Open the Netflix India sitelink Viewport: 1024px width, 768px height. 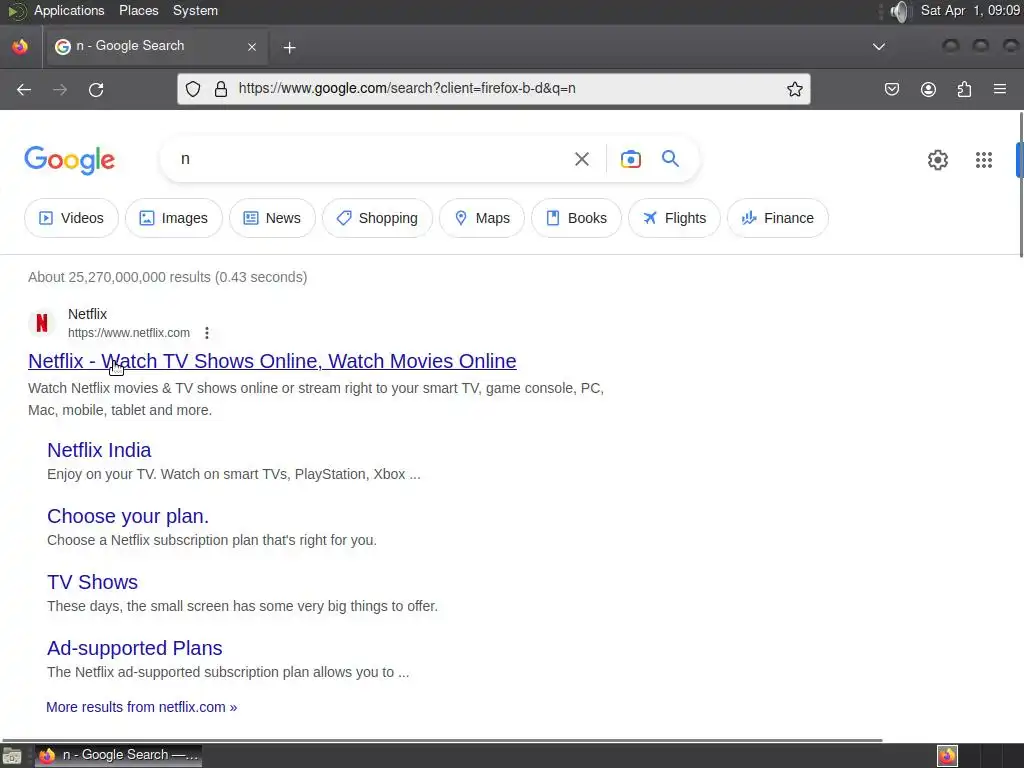99,450
